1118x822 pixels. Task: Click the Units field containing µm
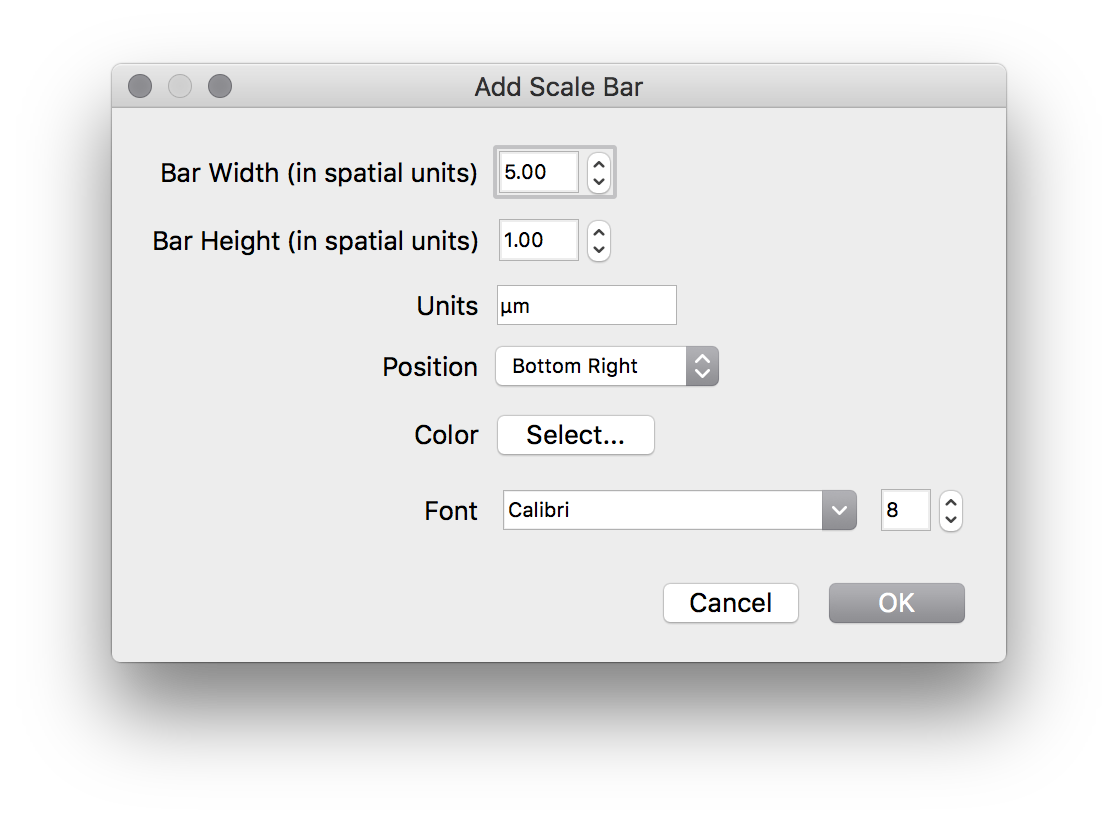click(586, 305)
